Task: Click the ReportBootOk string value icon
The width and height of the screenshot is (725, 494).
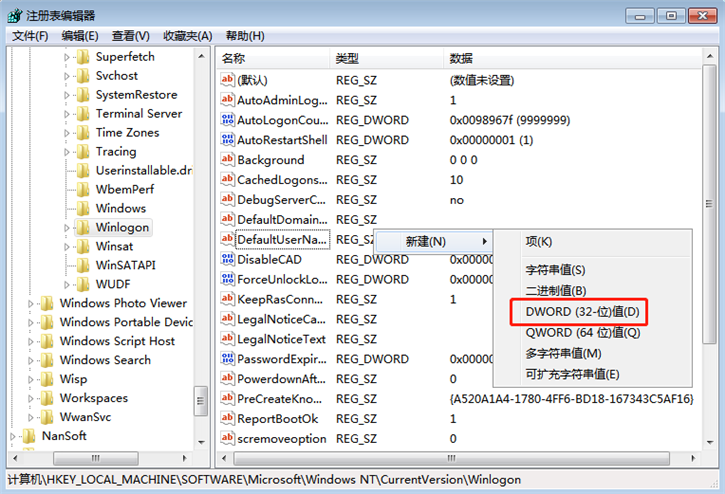Action: click(x=227, y=419)
